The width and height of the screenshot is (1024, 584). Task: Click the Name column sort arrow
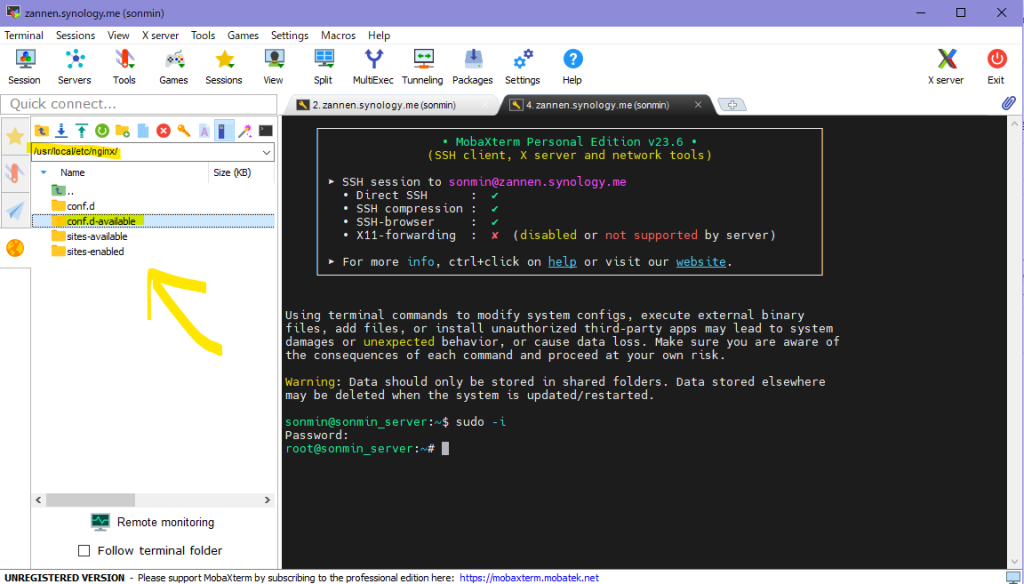click(43, 173)
